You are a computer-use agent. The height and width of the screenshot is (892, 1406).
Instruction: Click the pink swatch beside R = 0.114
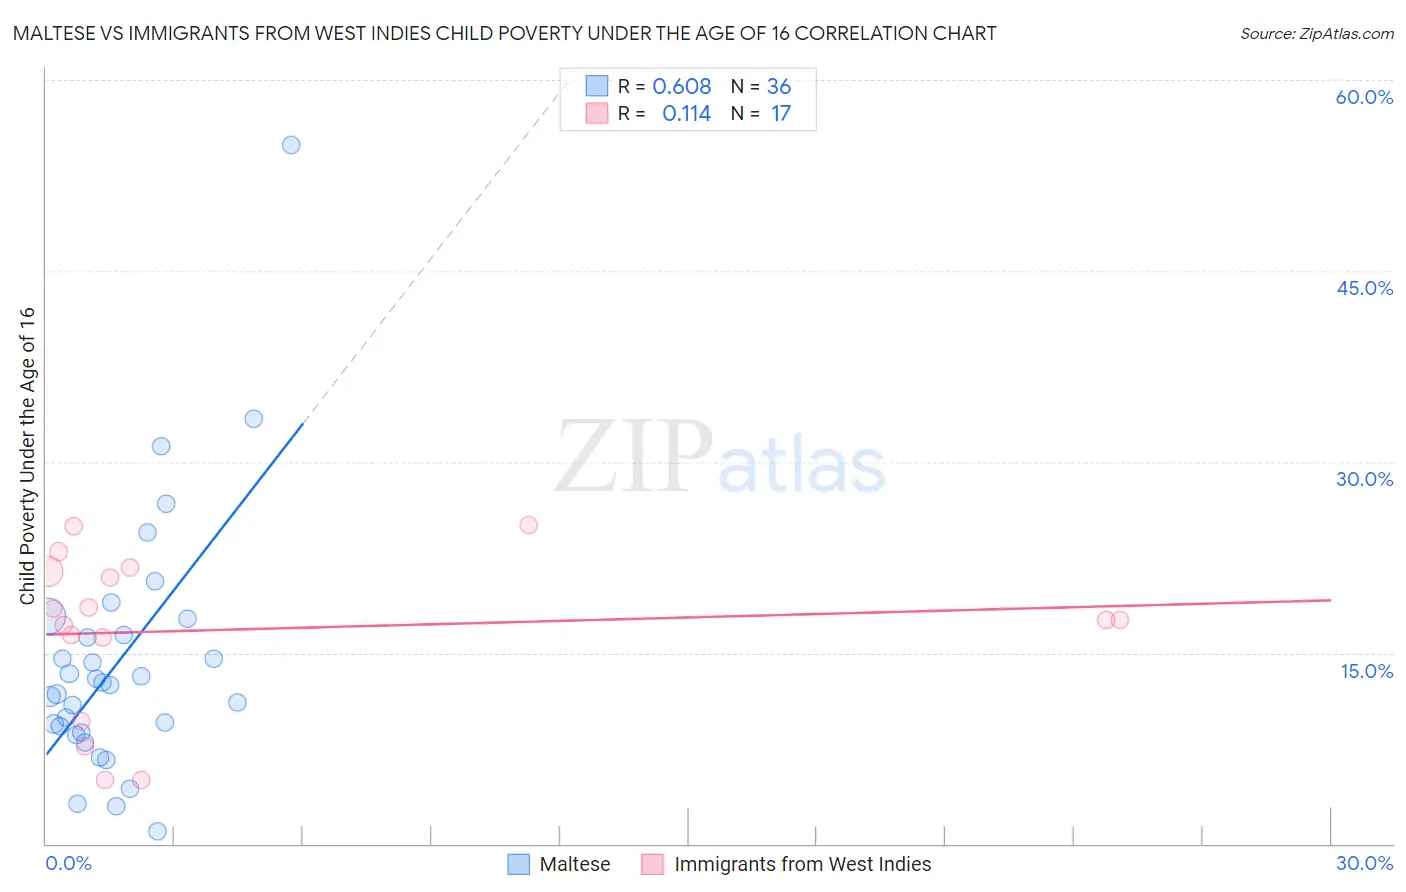tap(597, 113)
